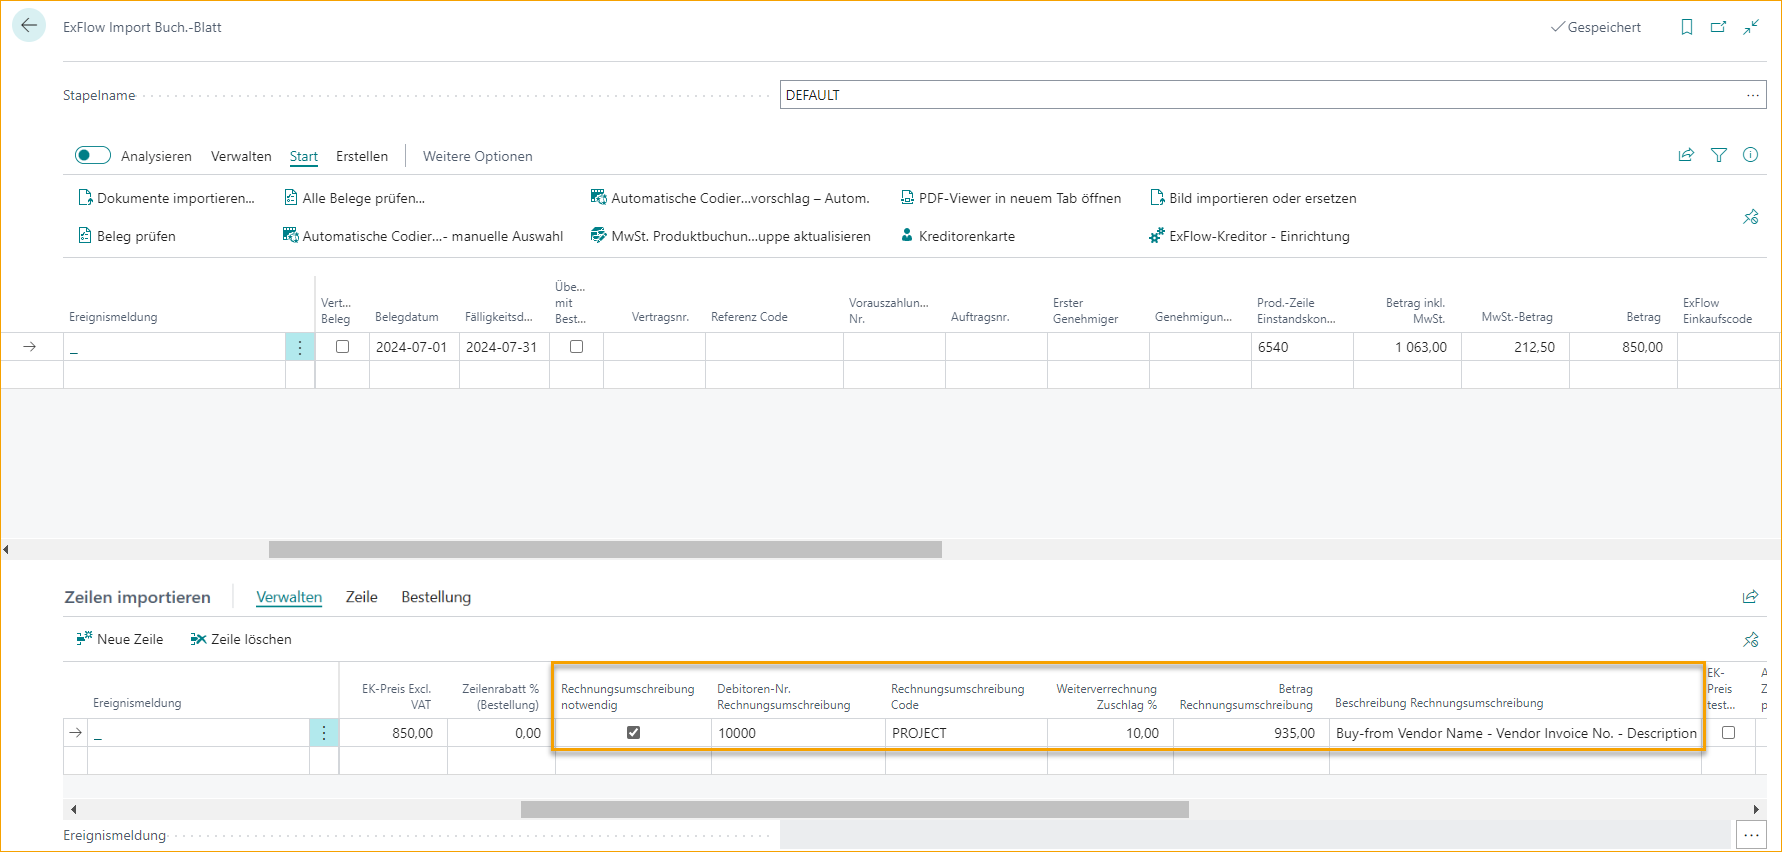
Task: Click MwSt. Produktbuchungsgruppe aktualisieren
Action: click(x=730, y=236)
